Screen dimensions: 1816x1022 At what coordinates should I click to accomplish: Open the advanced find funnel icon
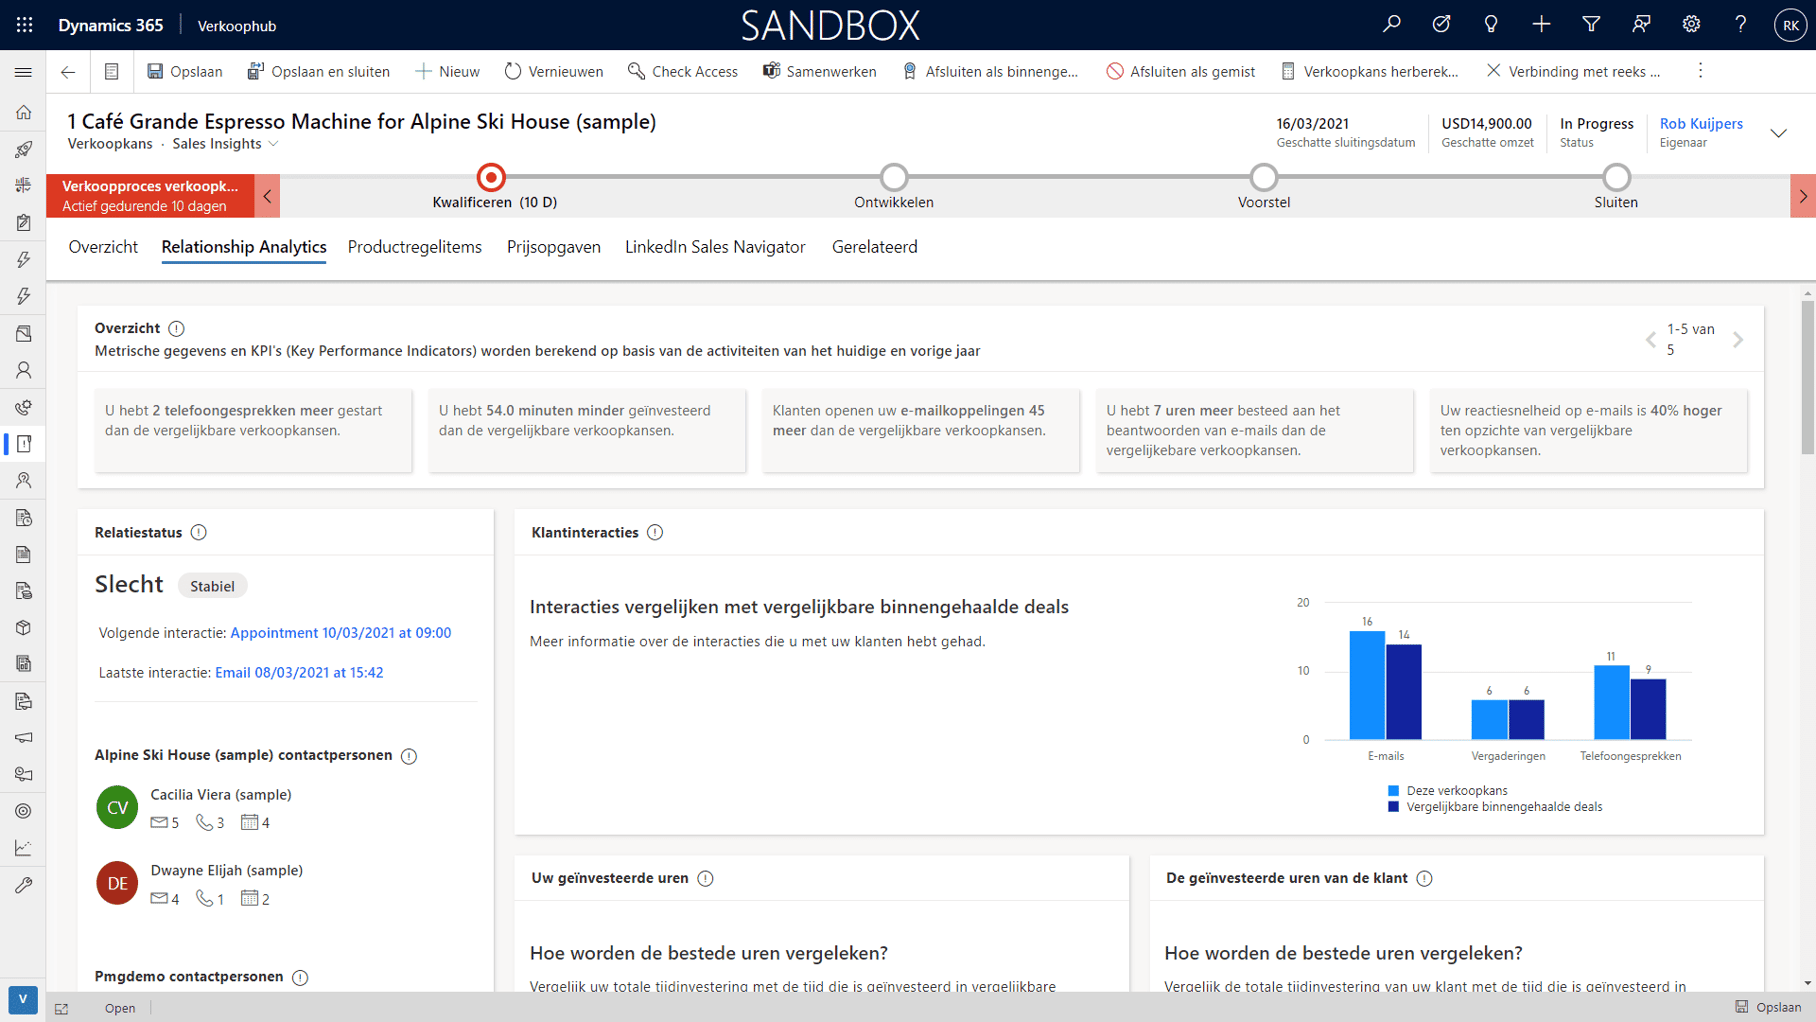(x=1591, y=25)
